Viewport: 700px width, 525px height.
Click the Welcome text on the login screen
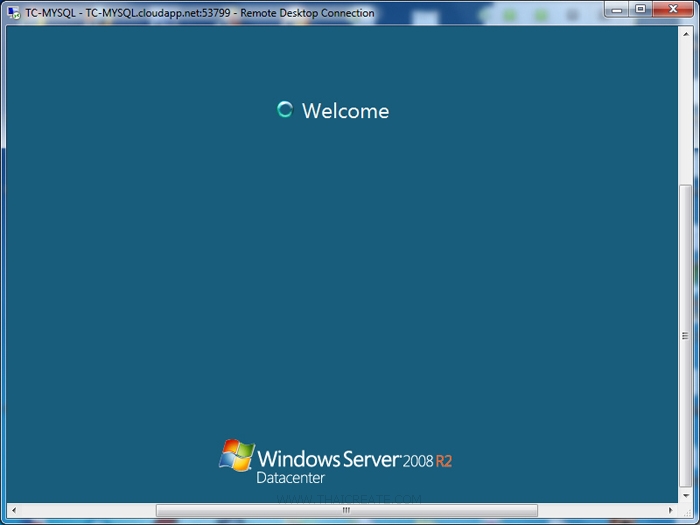tap(345, 111)
